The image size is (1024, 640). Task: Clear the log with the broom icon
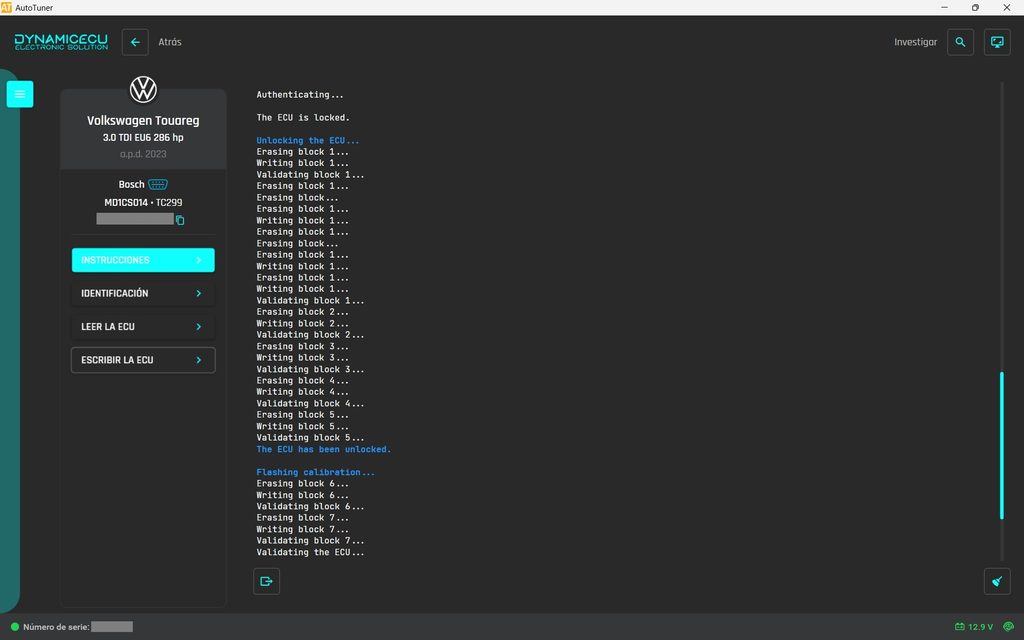tap(997, 581)
